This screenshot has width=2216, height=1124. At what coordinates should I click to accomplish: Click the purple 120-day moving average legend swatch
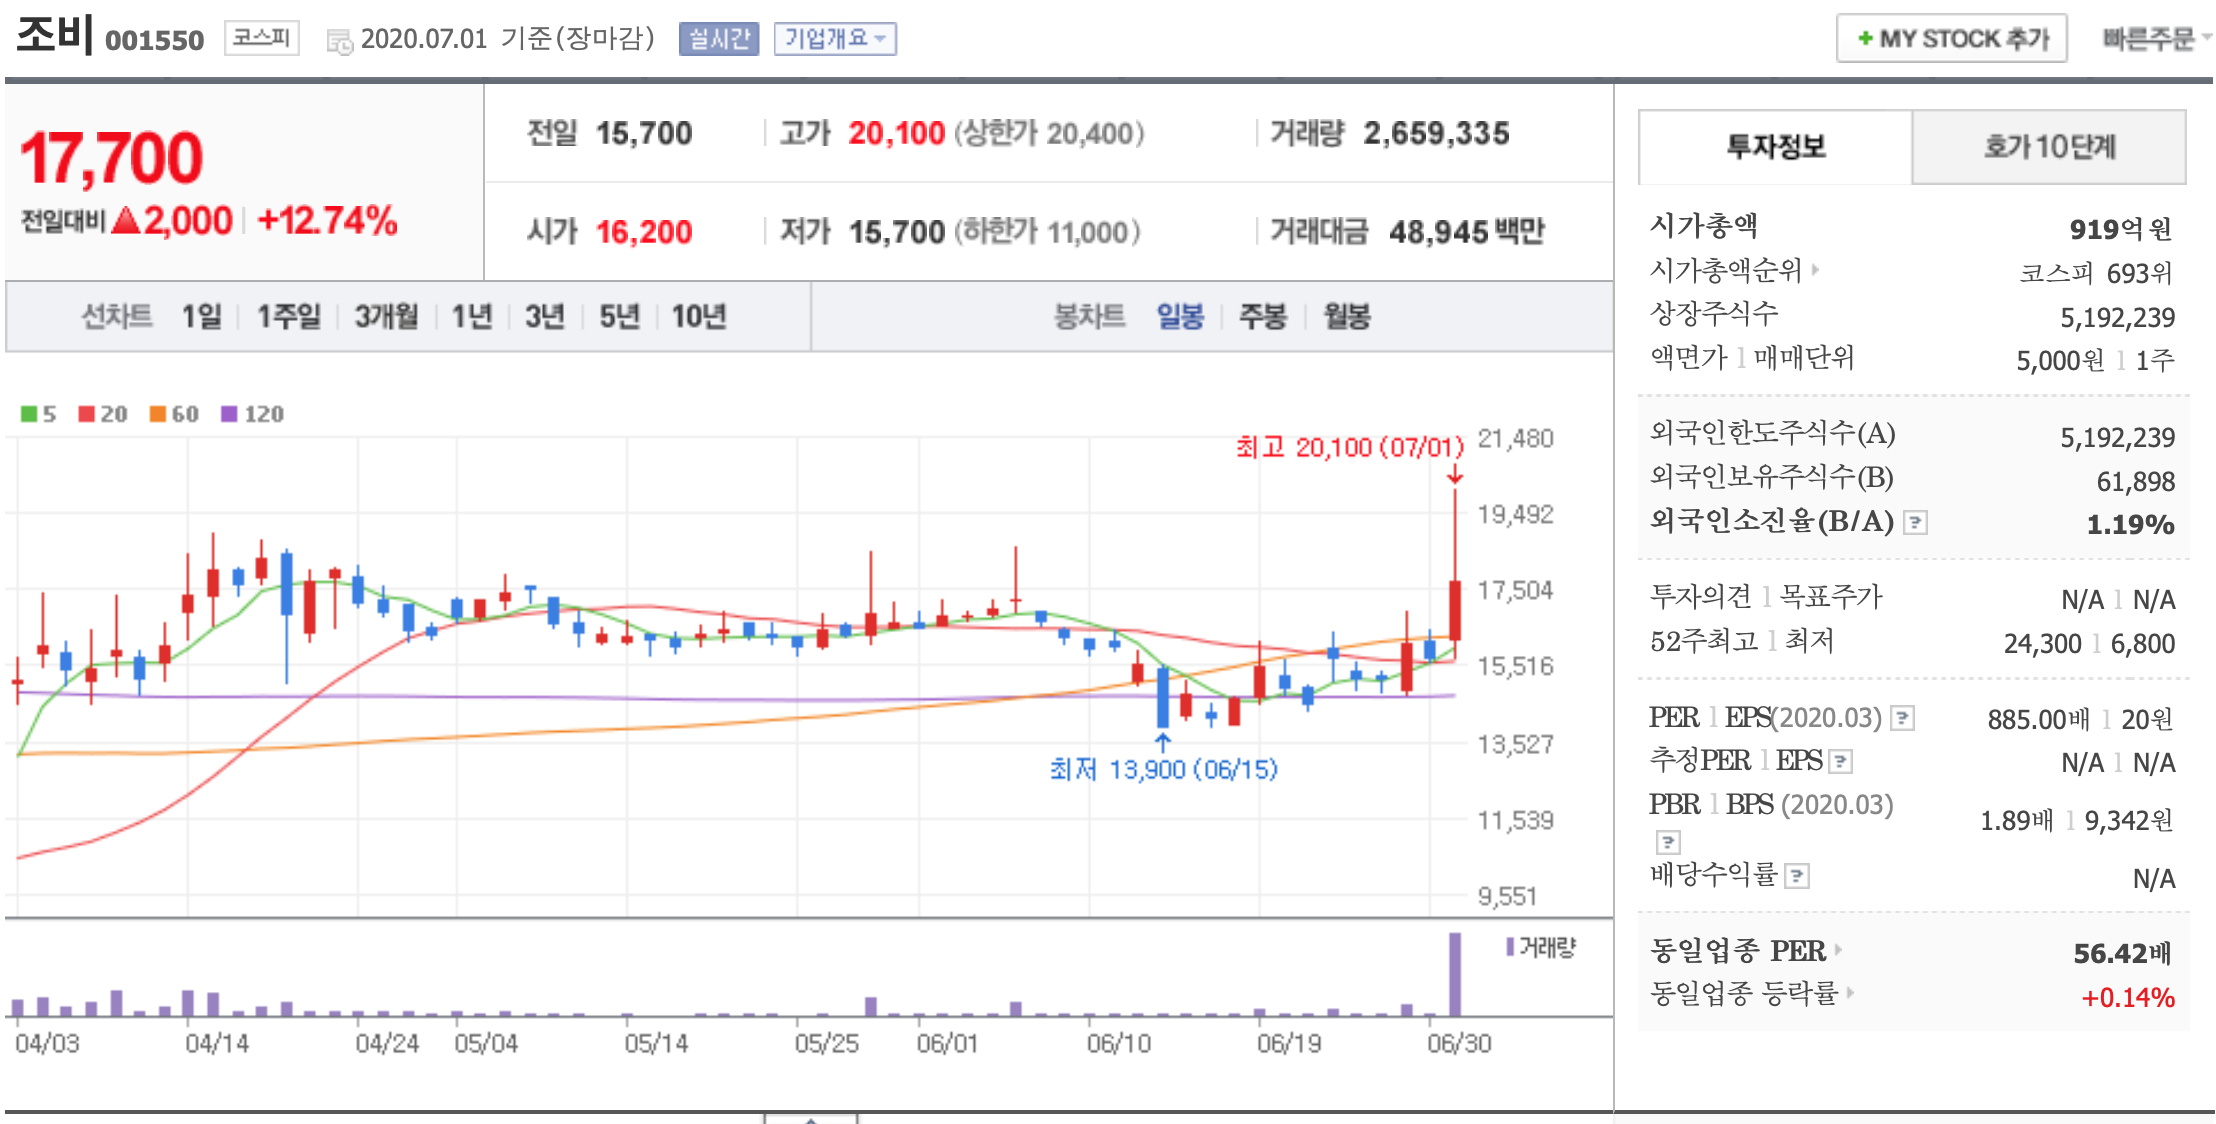point(230,414)
